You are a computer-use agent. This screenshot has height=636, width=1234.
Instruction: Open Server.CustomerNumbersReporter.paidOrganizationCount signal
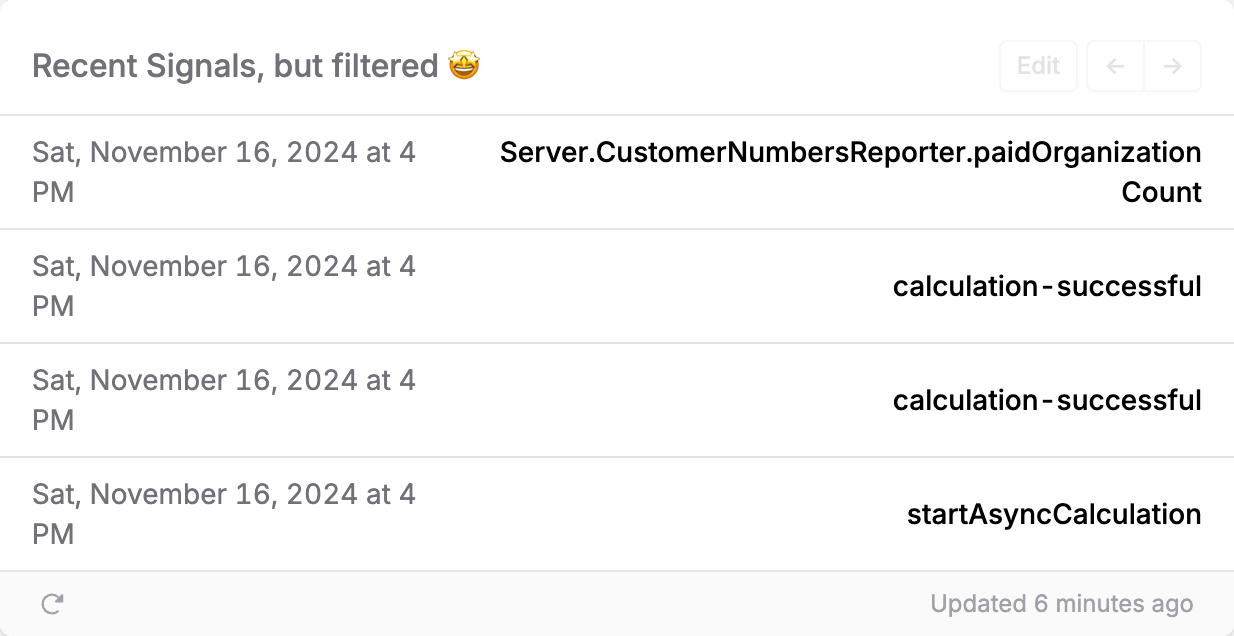[850, 153]
